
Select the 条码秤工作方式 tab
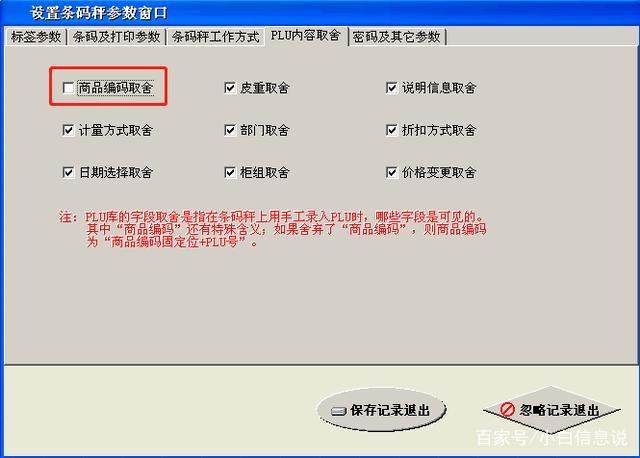coord(216,37)
